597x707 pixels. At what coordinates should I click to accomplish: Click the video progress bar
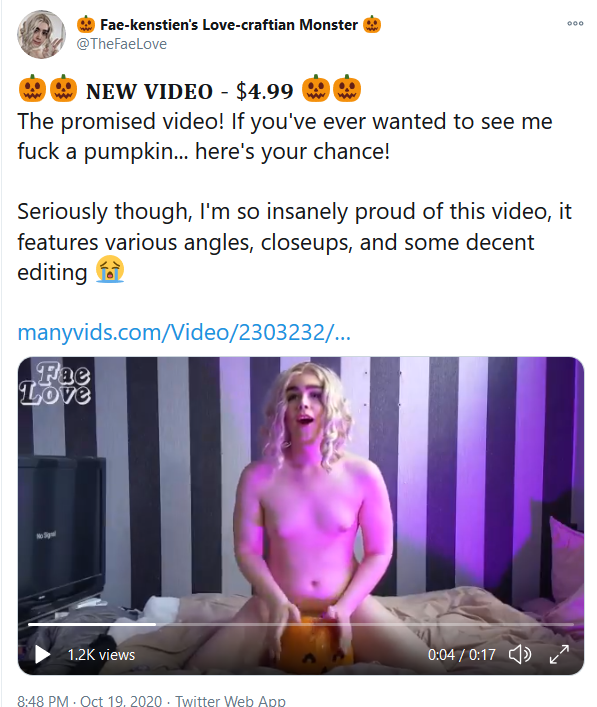[301, 624]
